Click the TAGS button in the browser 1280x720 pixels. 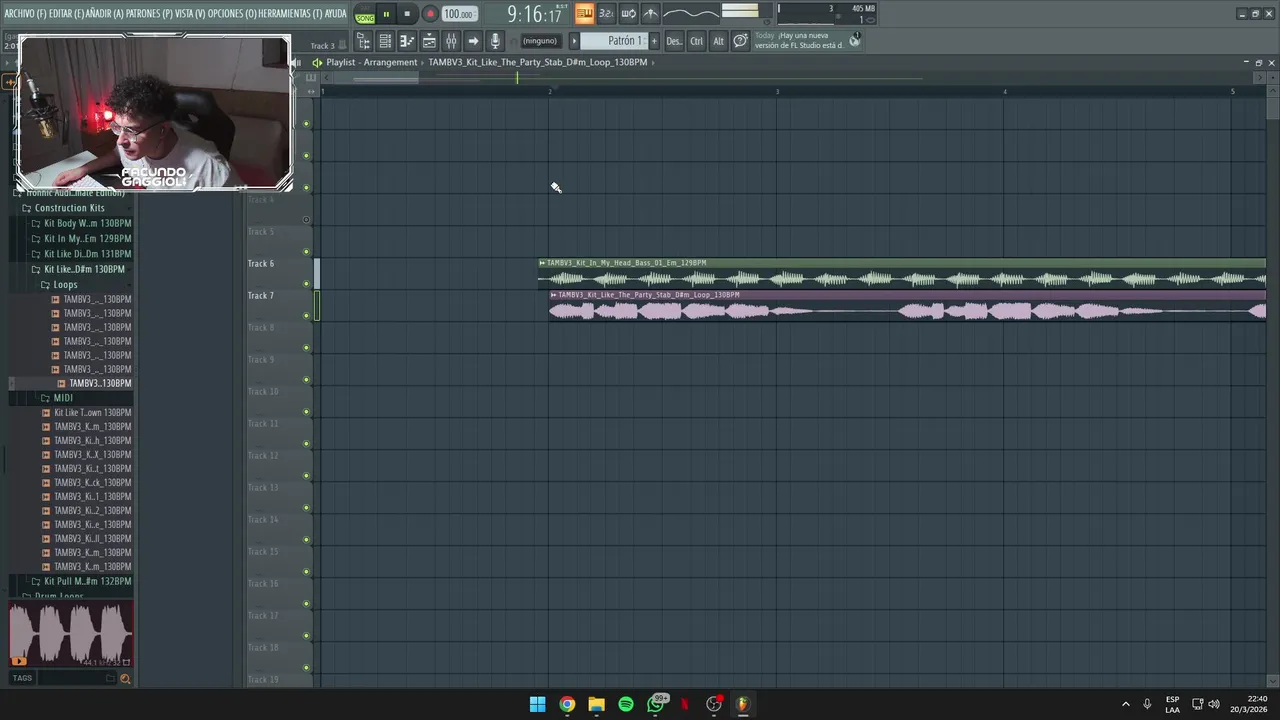coord(22,678)
